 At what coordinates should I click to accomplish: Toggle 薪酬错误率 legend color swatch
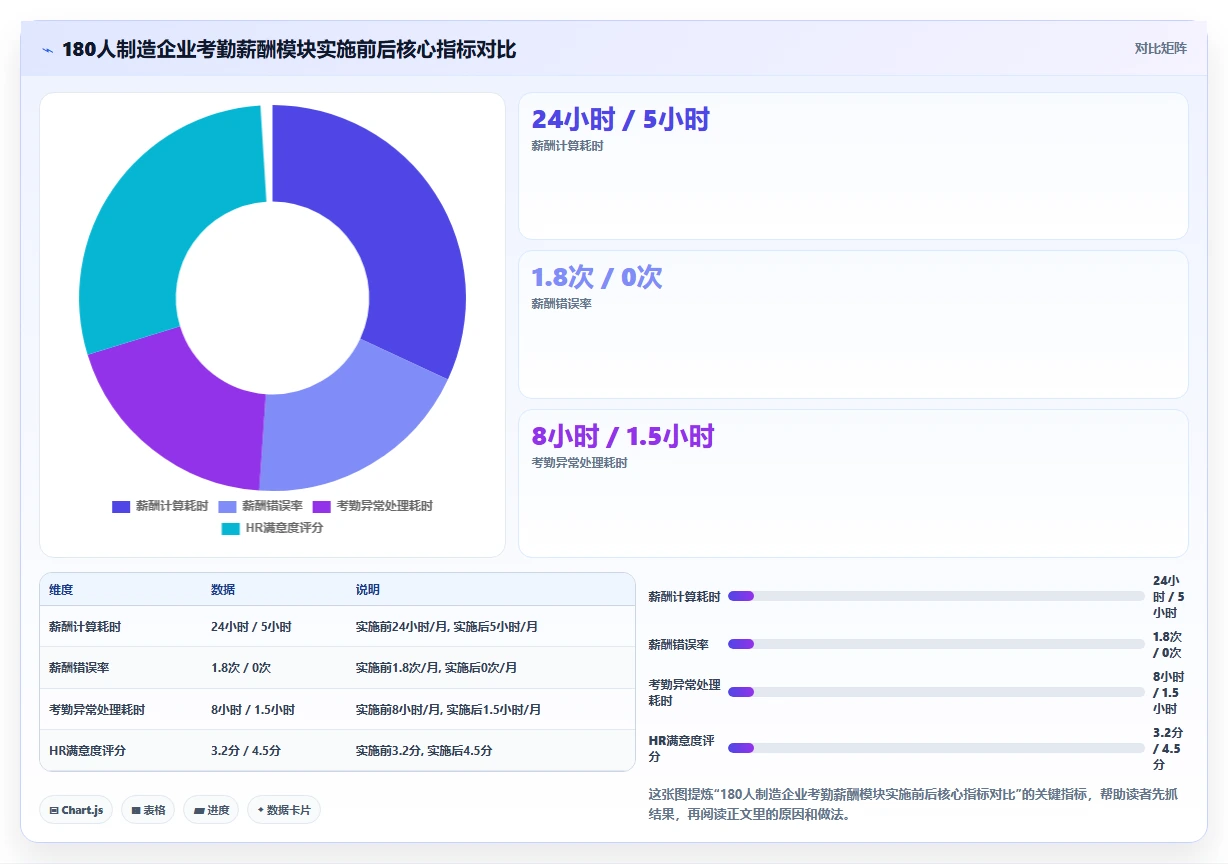click(227, 507)
